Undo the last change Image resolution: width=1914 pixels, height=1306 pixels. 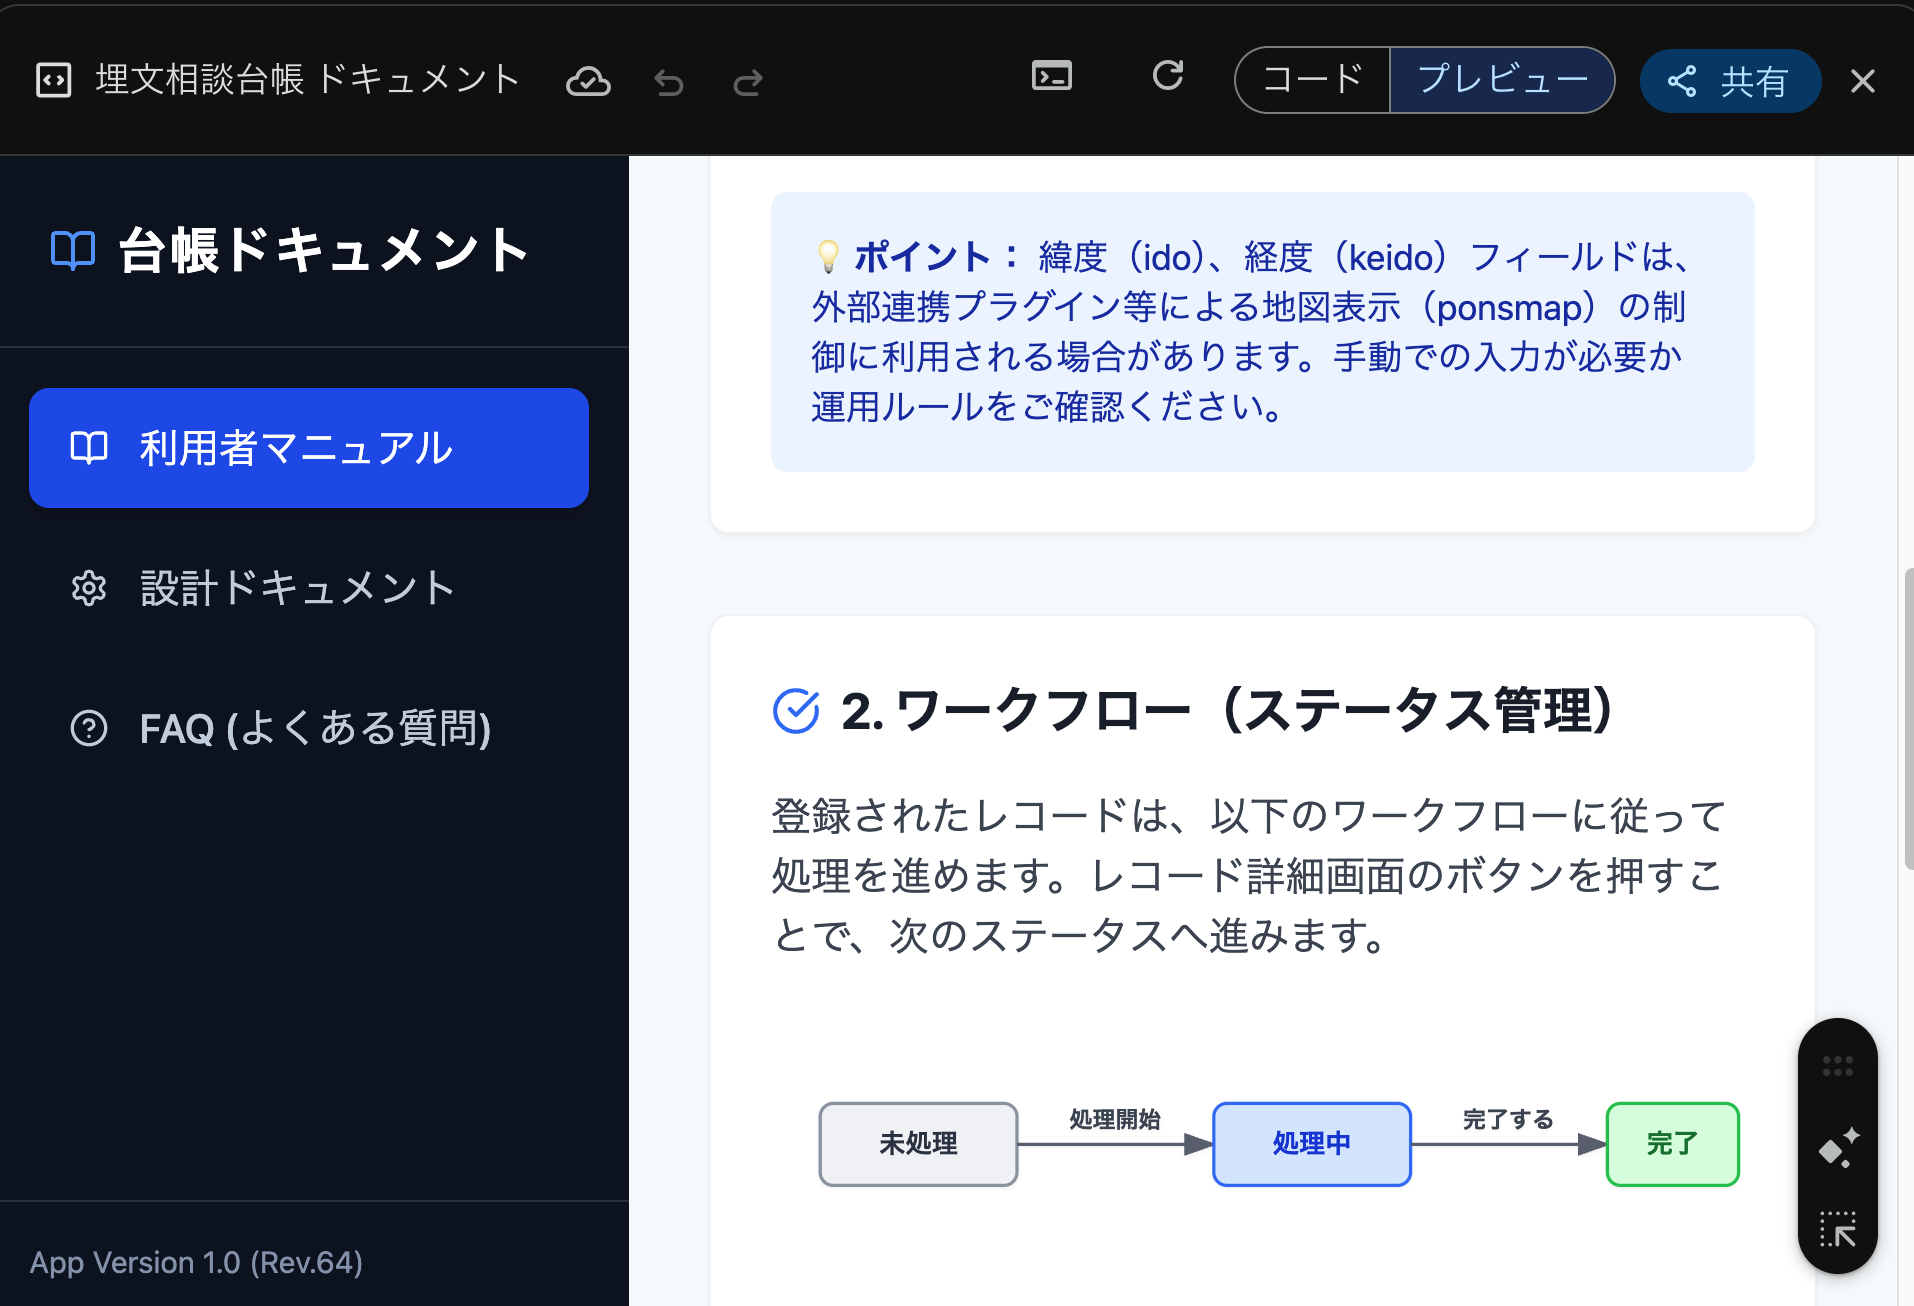[x=669, y=82]
